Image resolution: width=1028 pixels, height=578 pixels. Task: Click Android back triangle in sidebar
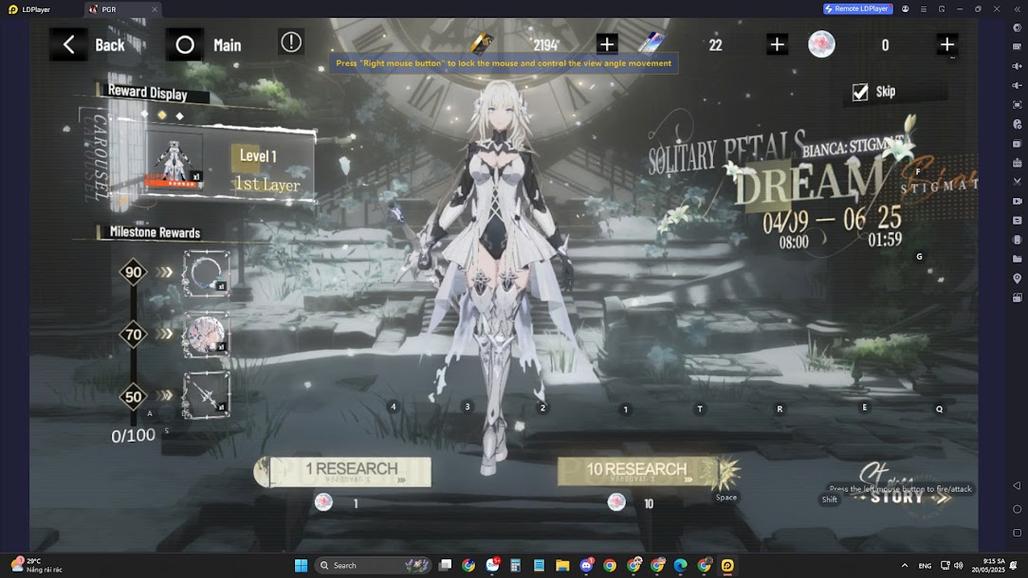[x=1017, y=486]
